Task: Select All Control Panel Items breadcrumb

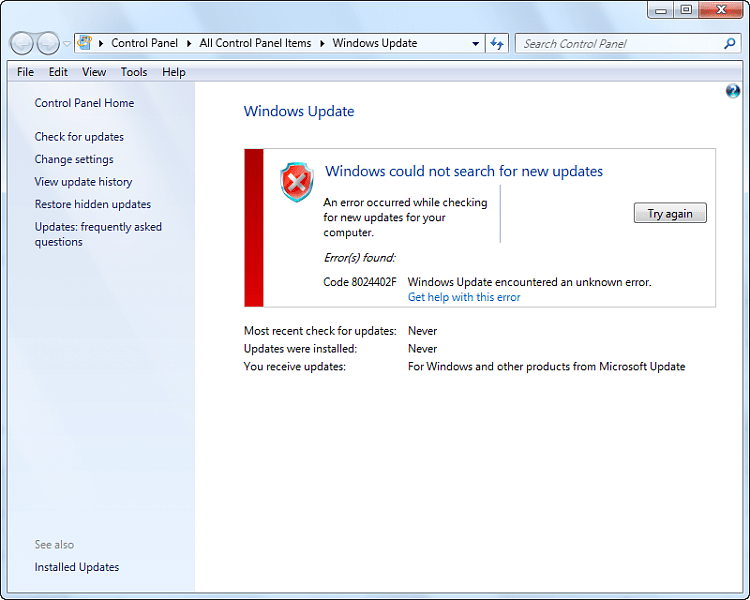Action: click(255, 44)
